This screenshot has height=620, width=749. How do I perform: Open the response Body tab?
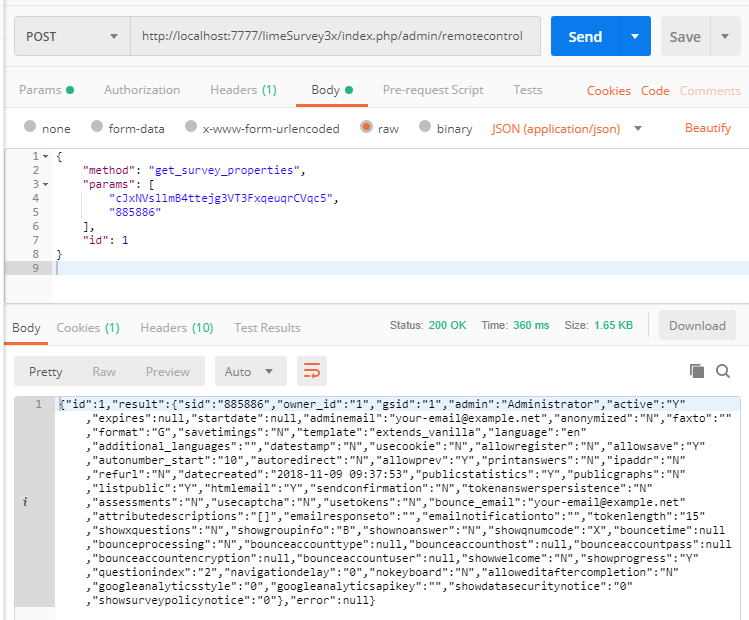[x=26, y=328]
